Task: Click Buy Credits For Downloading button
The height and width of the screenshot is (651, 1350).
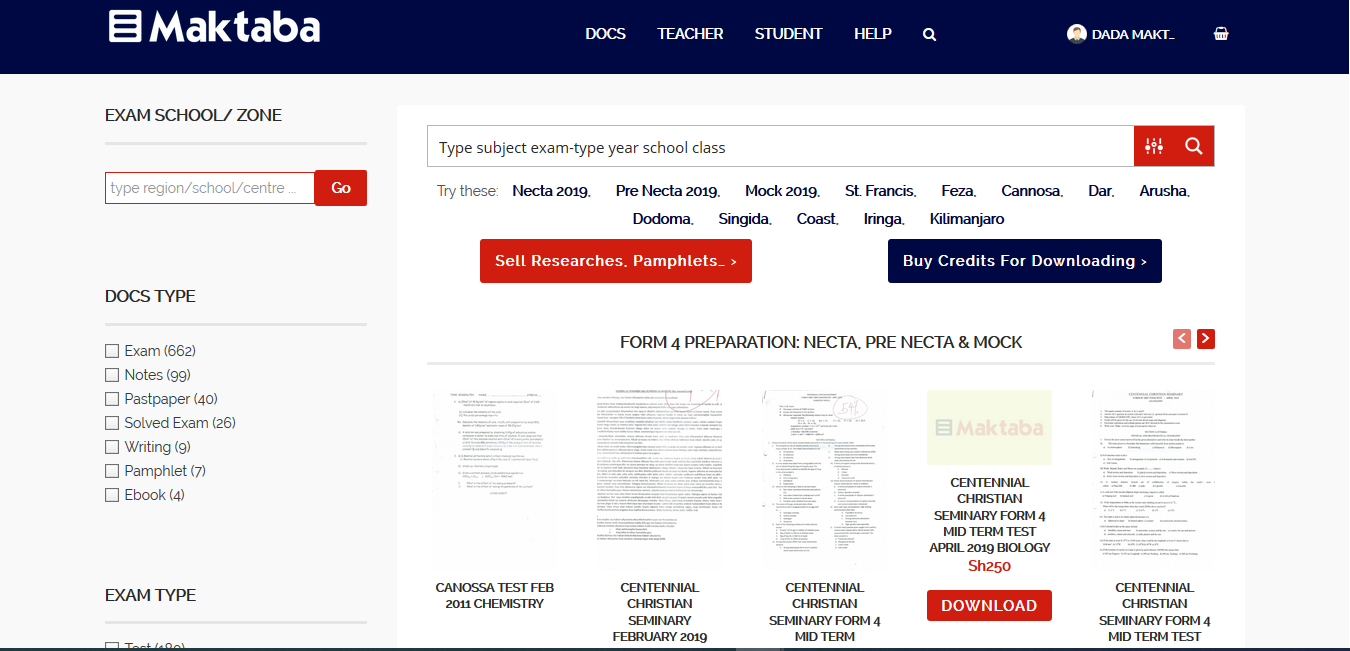Action: click(1025, 261)
